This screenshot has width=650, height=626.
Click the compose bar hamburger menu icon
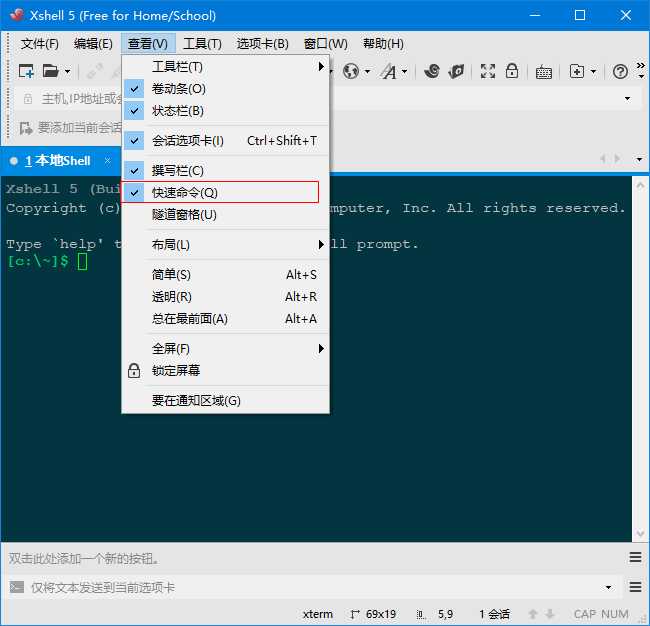[x=635, y=587]
